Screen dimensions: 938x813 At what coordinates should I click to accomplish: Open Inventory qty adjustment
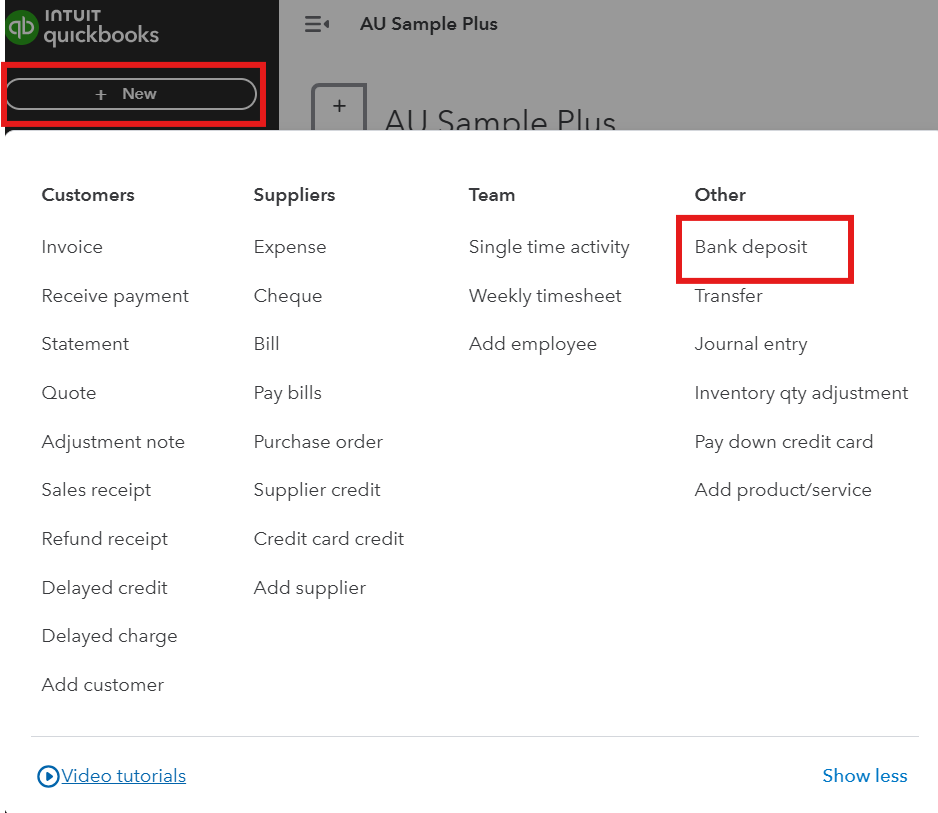[x=801, y=393]
